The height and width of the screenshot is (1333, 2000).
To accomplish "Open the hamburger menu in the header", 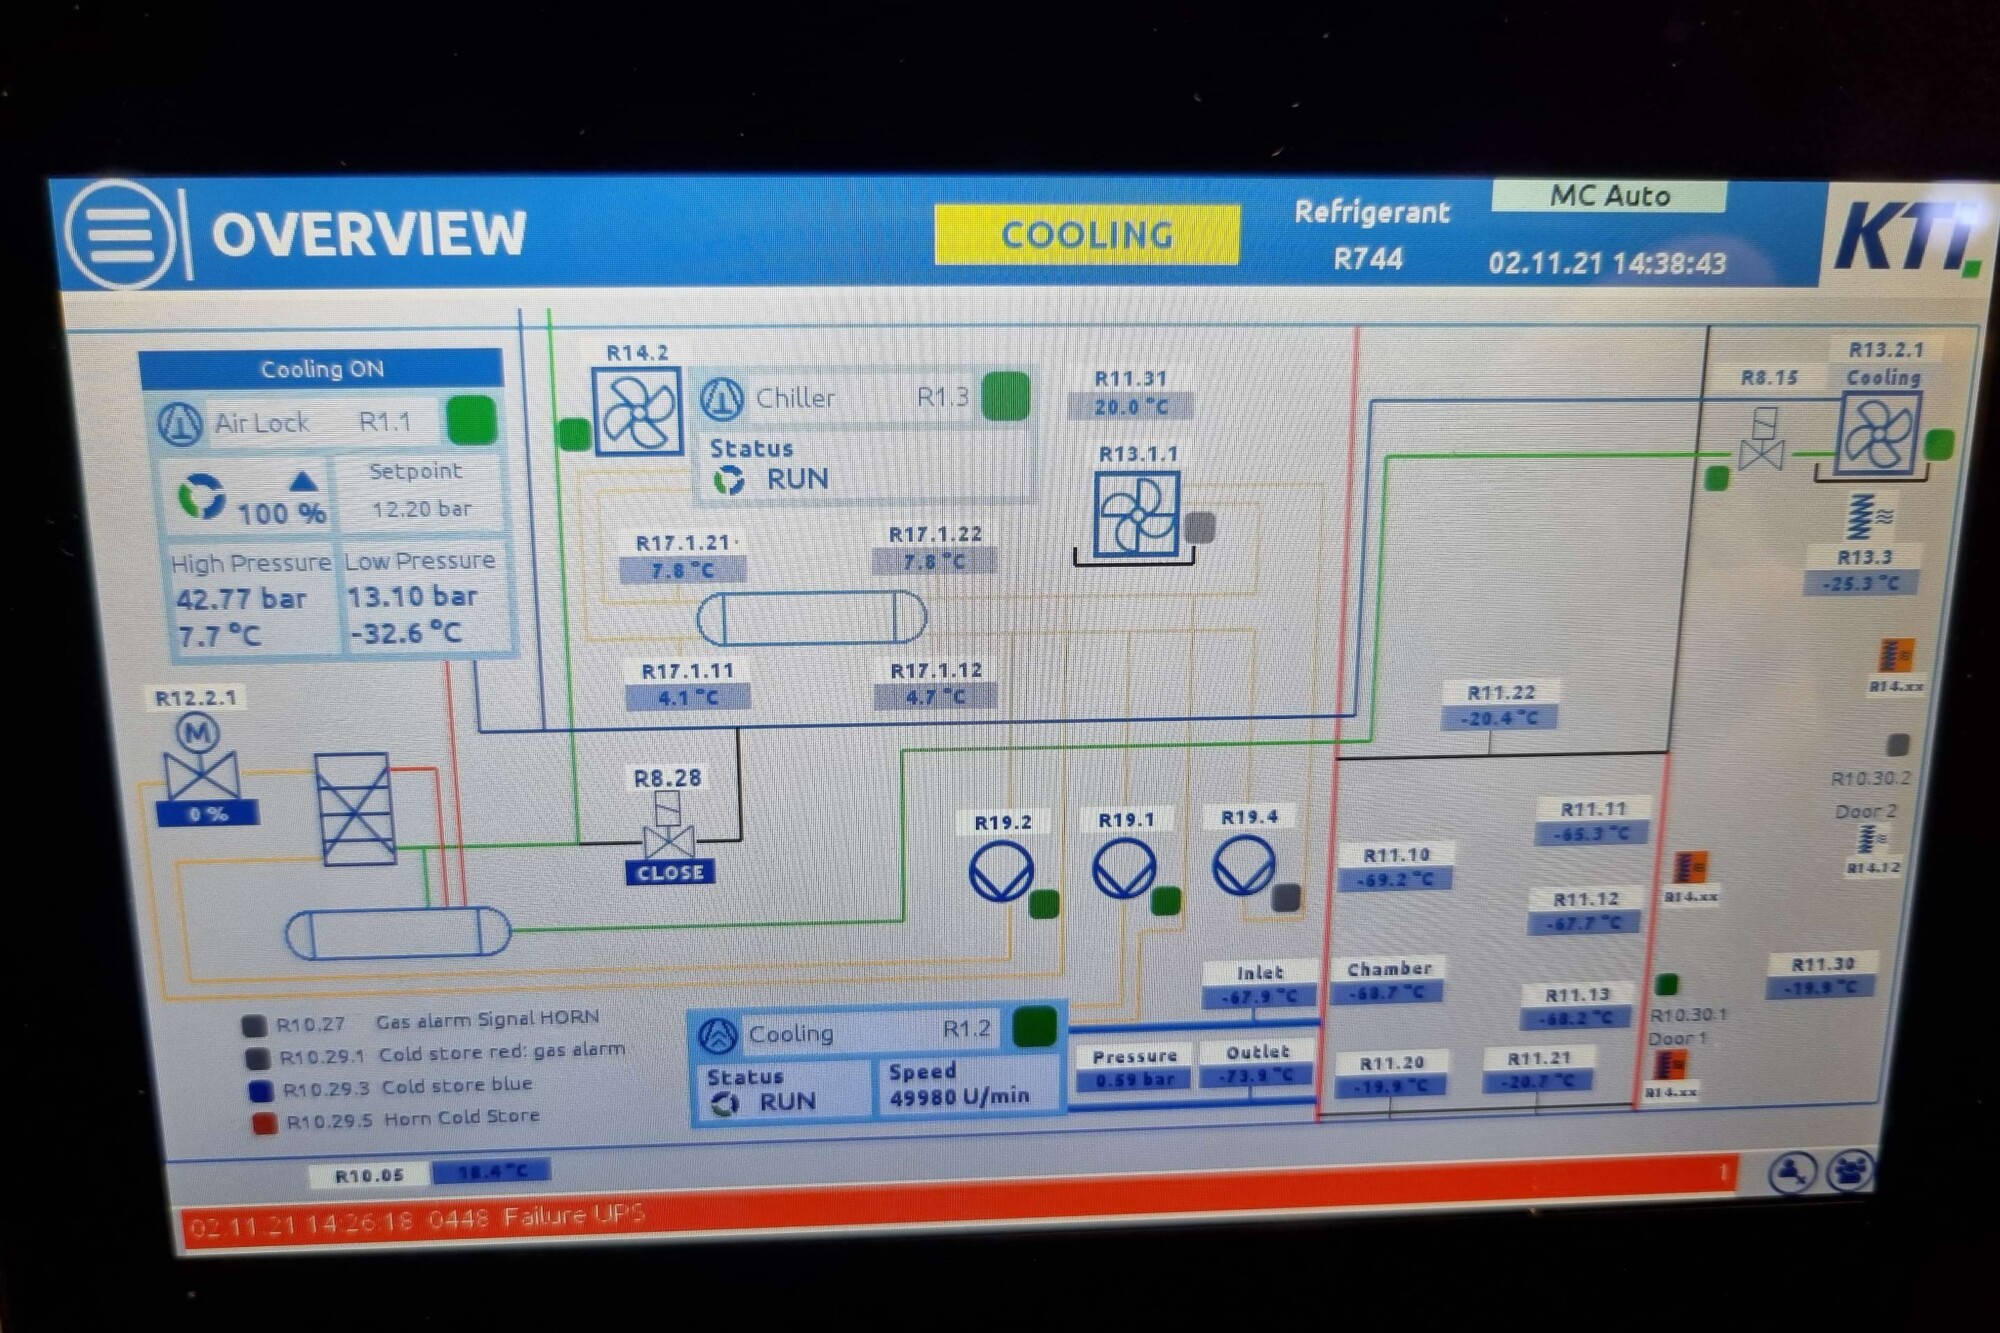I will pyautogui.click(x=120, y=234).
